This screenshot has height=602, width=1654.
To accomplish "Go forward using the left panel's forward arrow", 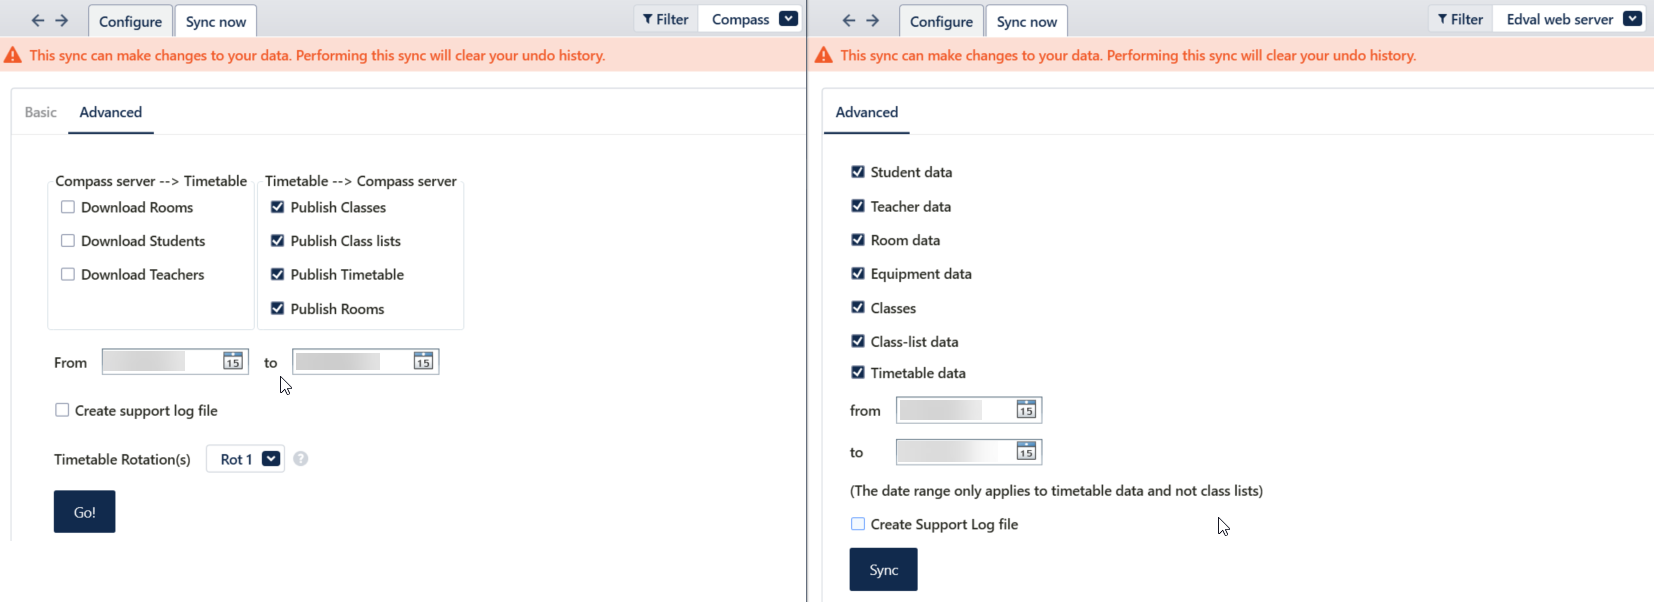I will pos(62,20).
